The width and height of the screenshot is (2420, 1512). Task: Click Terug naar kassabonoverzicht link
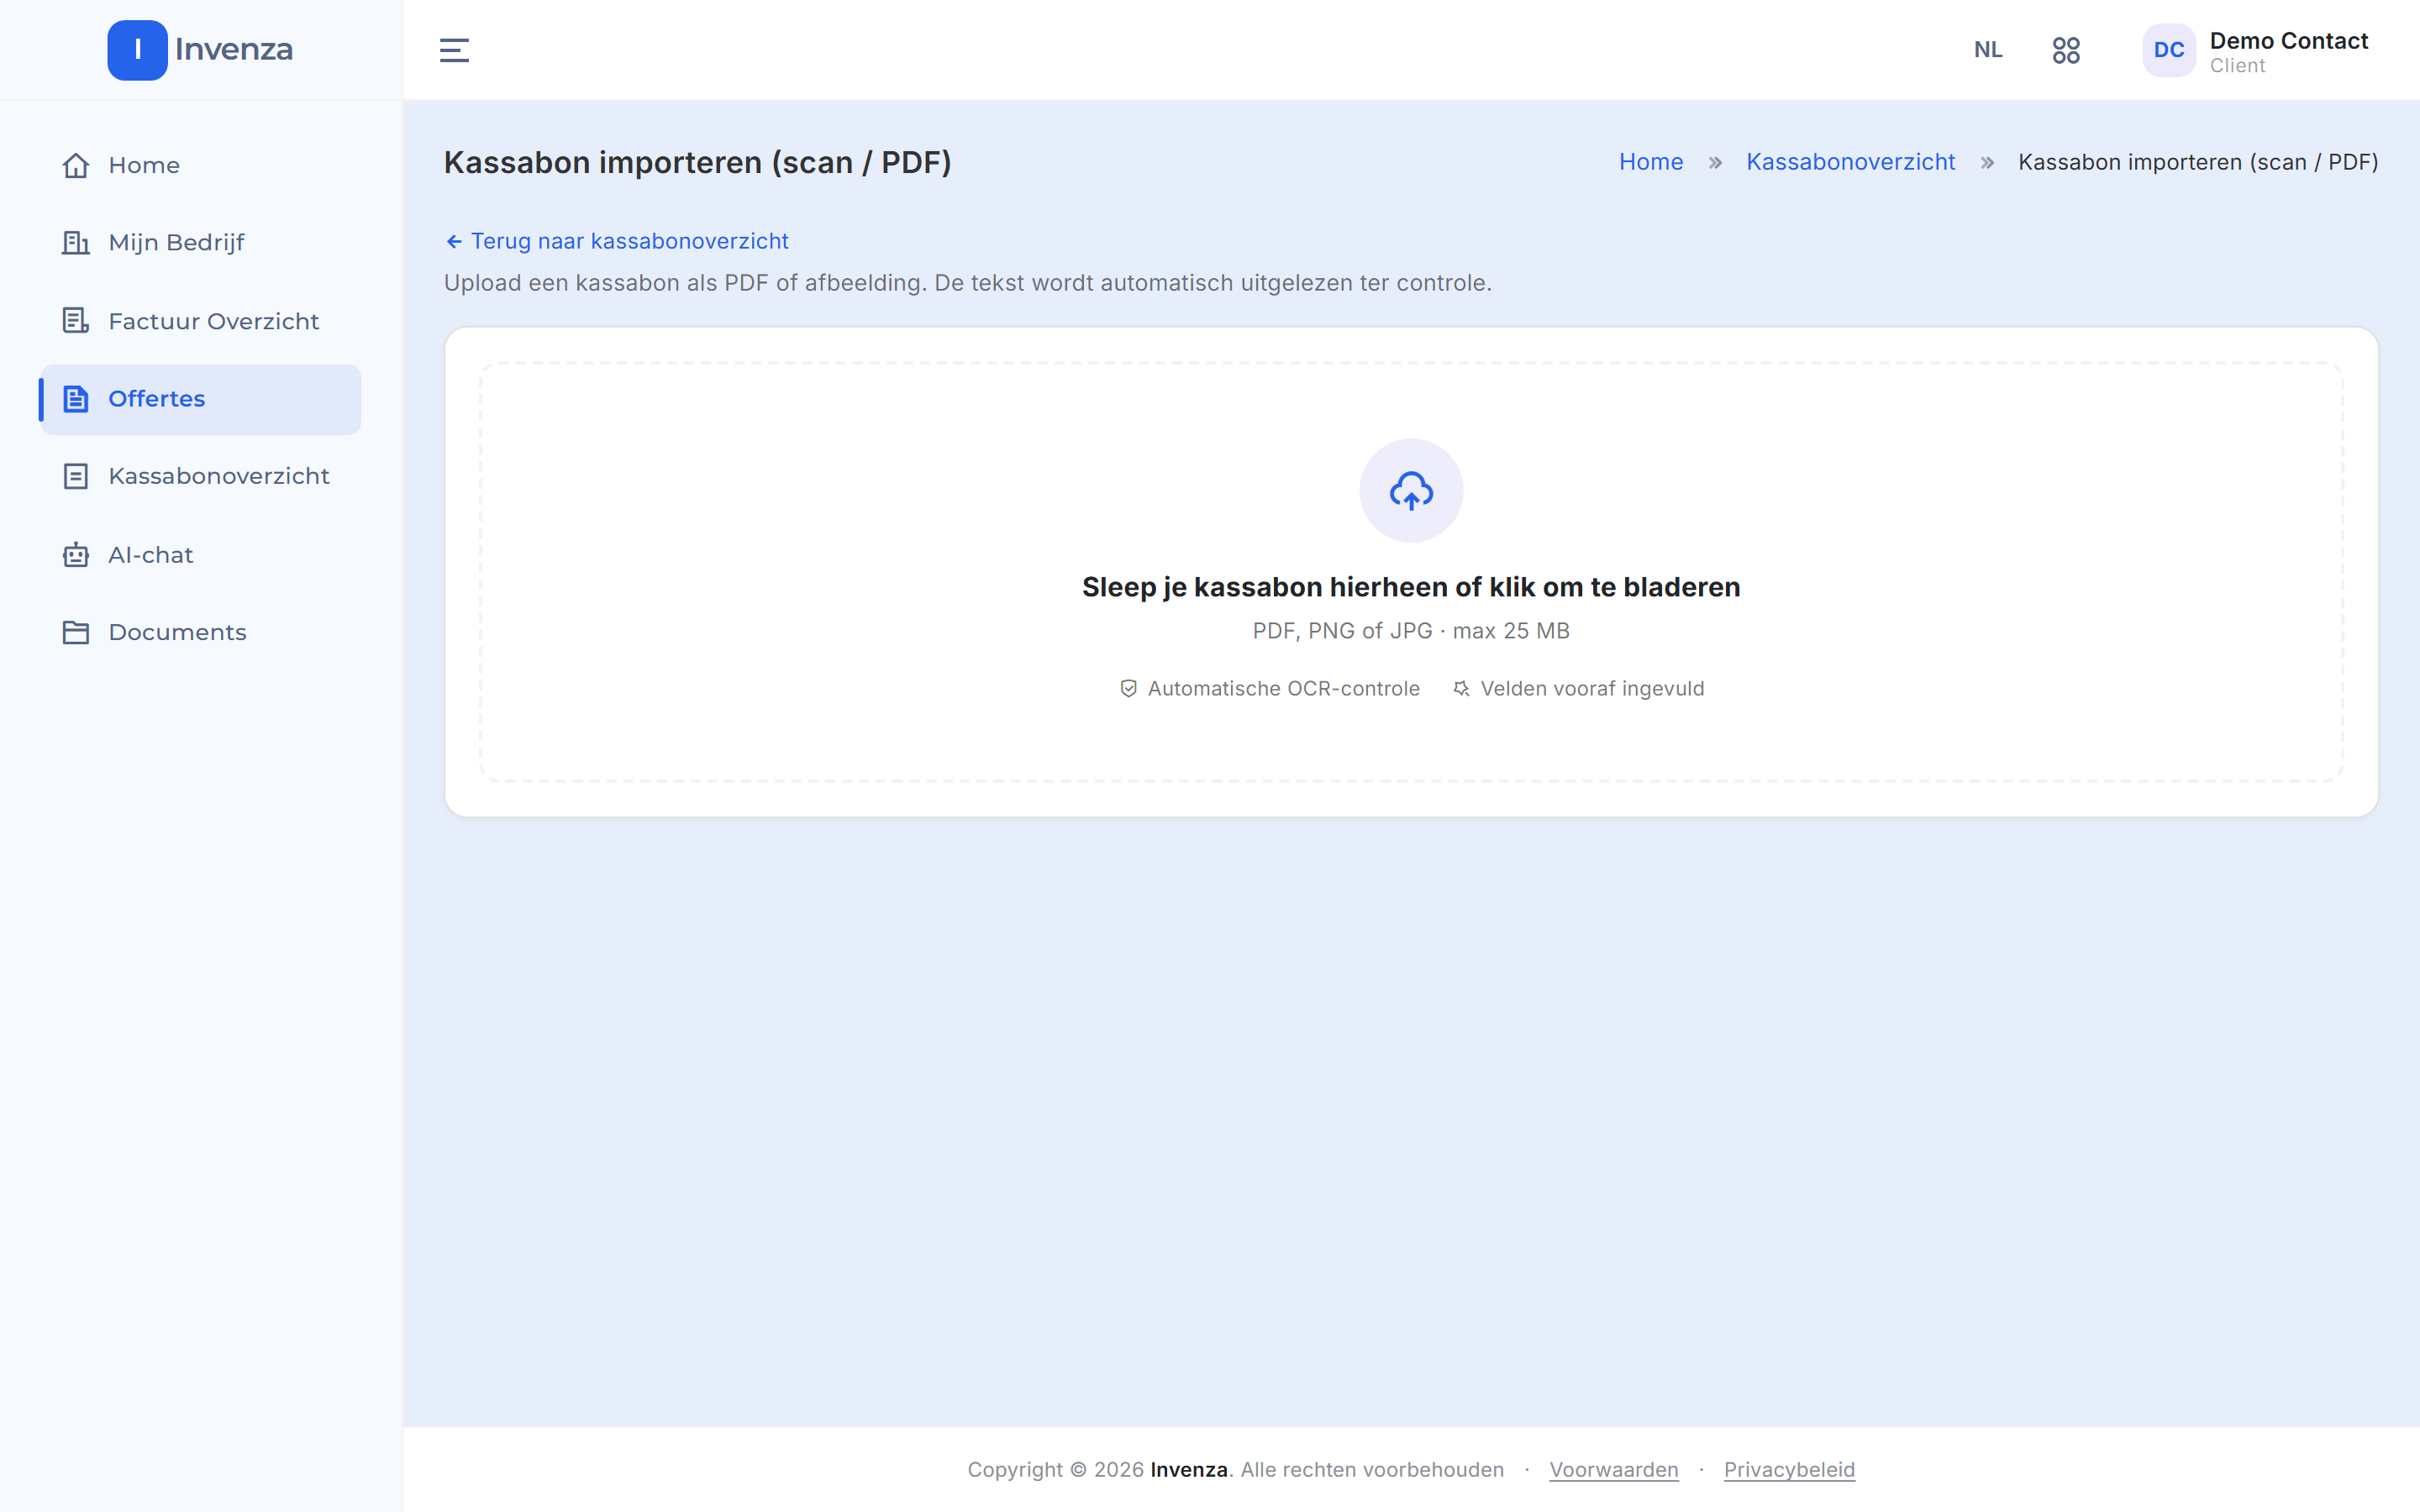pos(617,241)
